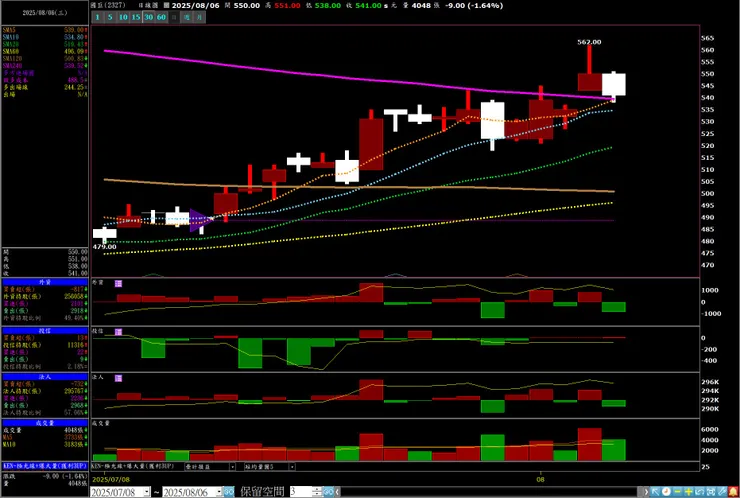Image resolution: width=740 pixels, height=498 pixels.
Task: Click the orange clock icon in bottom toolbar
Action: (x=666, y=492)
